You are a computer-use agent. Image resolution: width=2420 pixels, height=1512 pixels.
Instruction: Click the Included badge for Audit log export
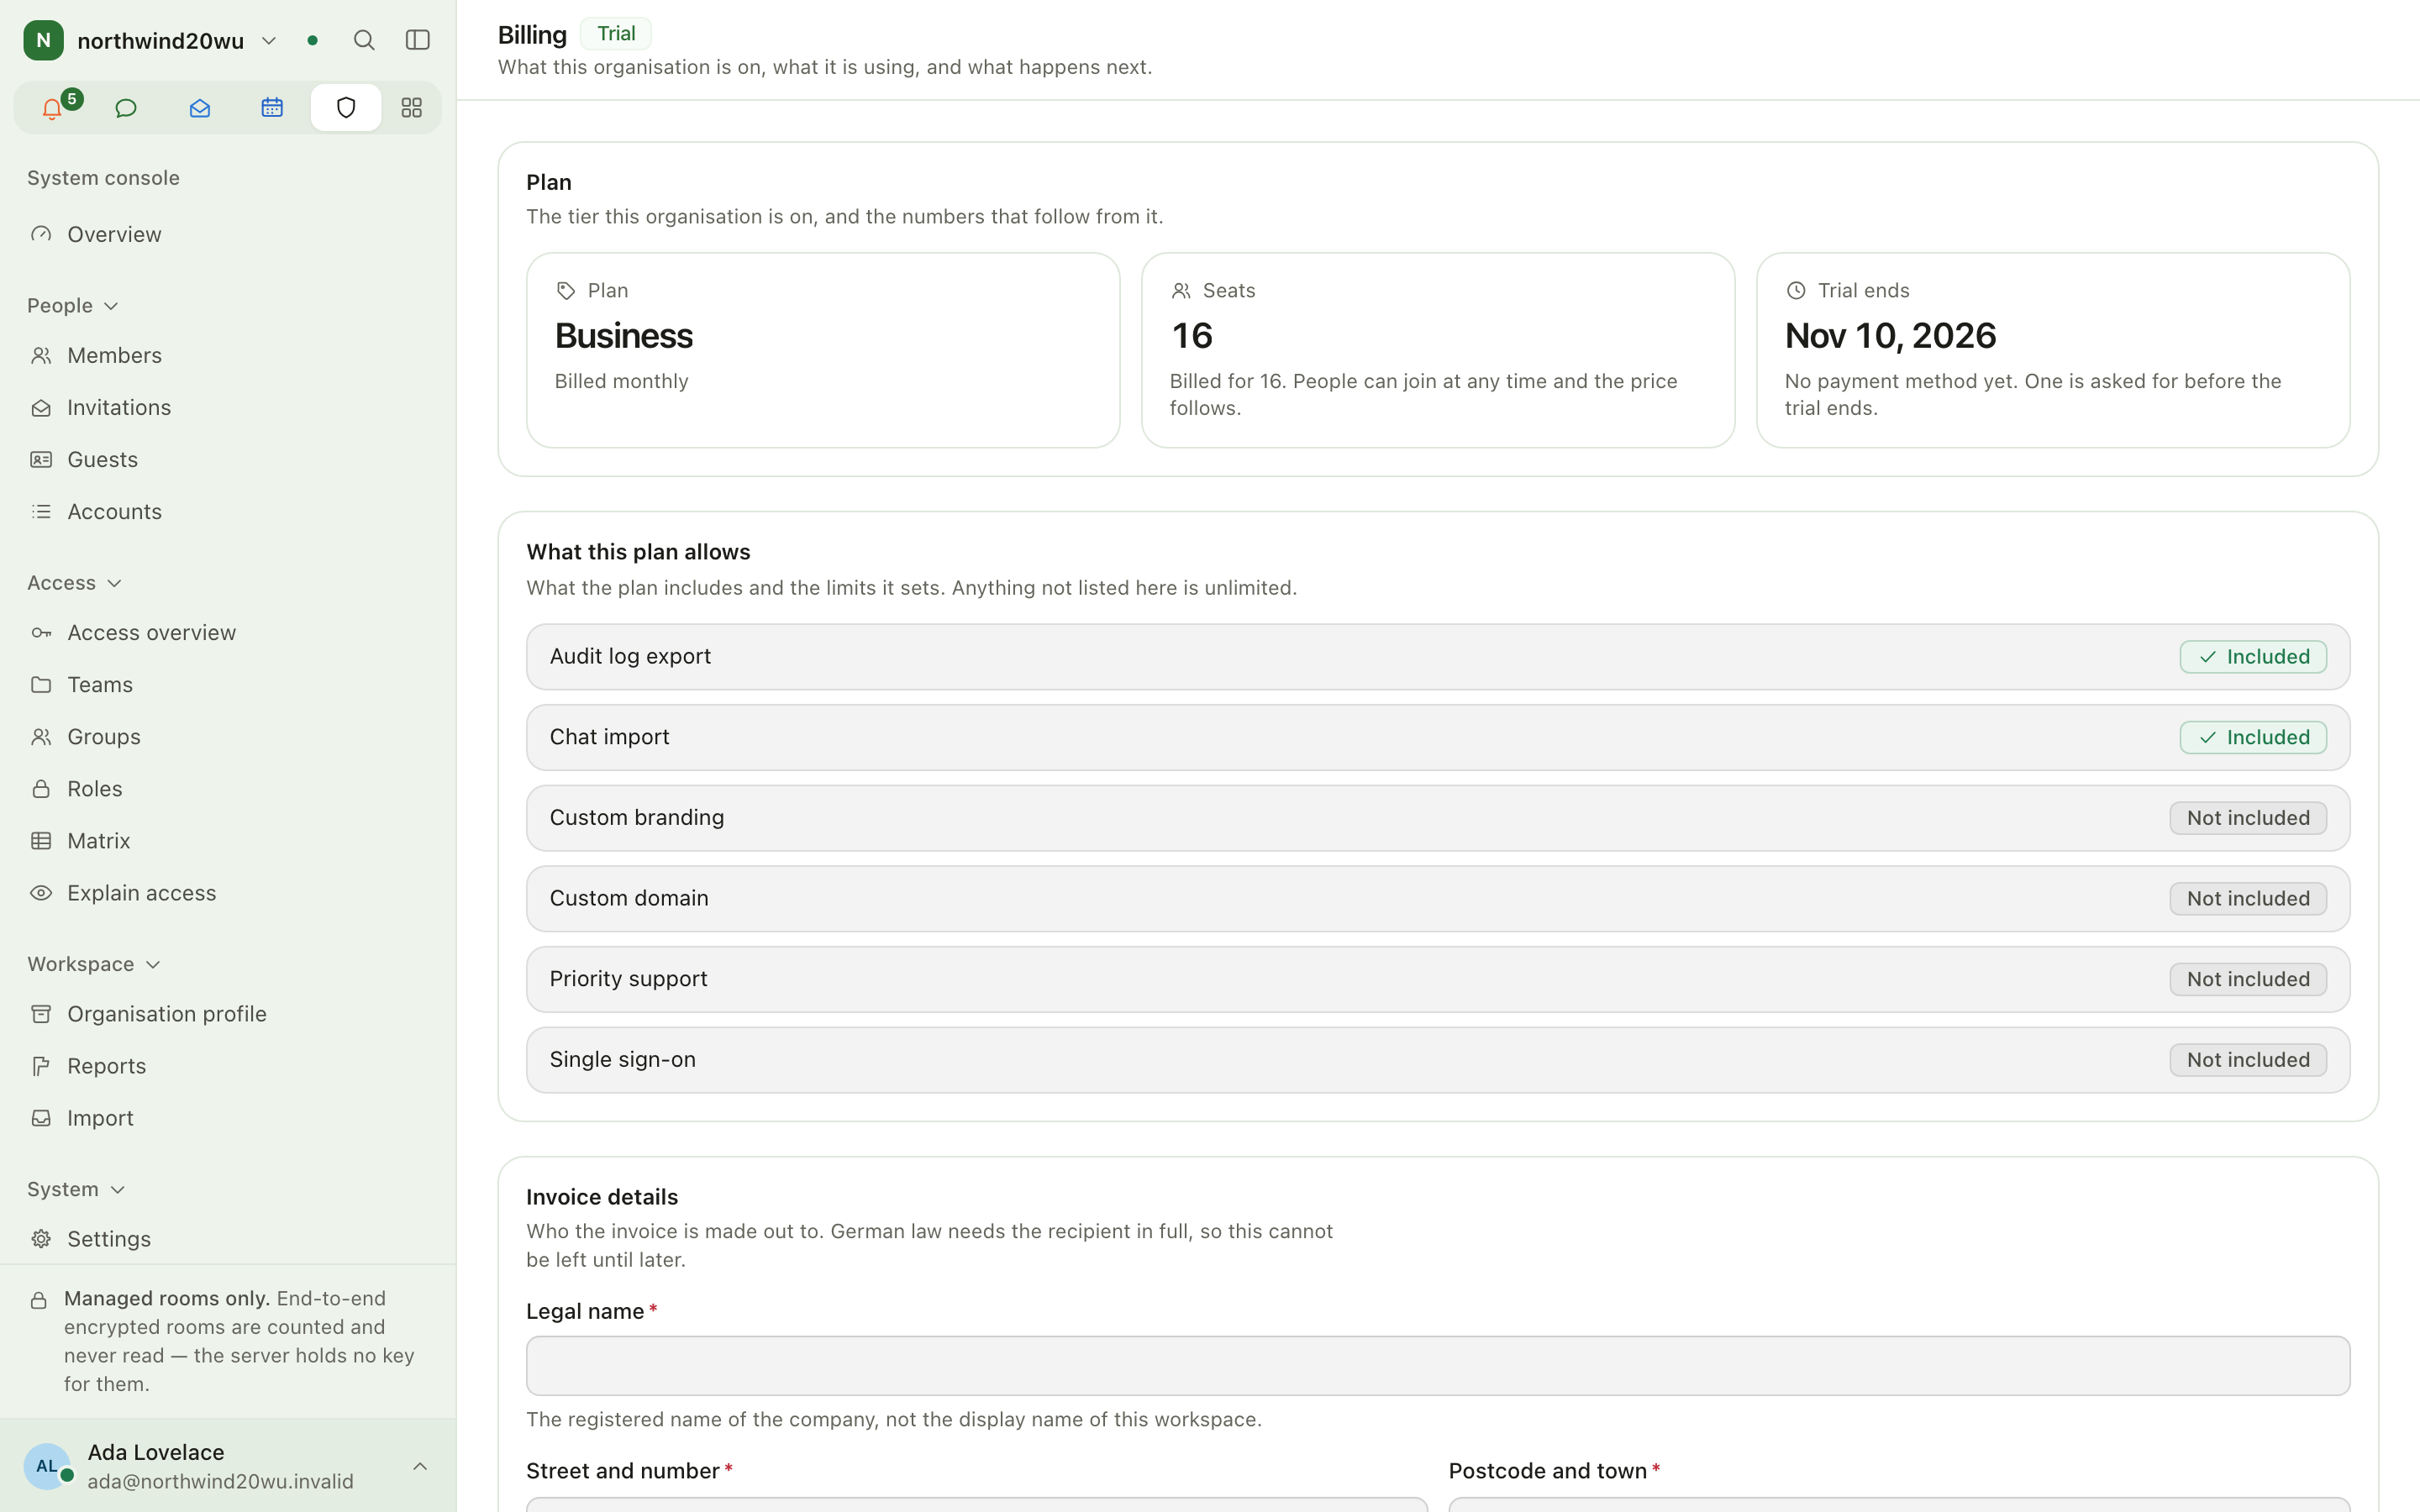2253,657
